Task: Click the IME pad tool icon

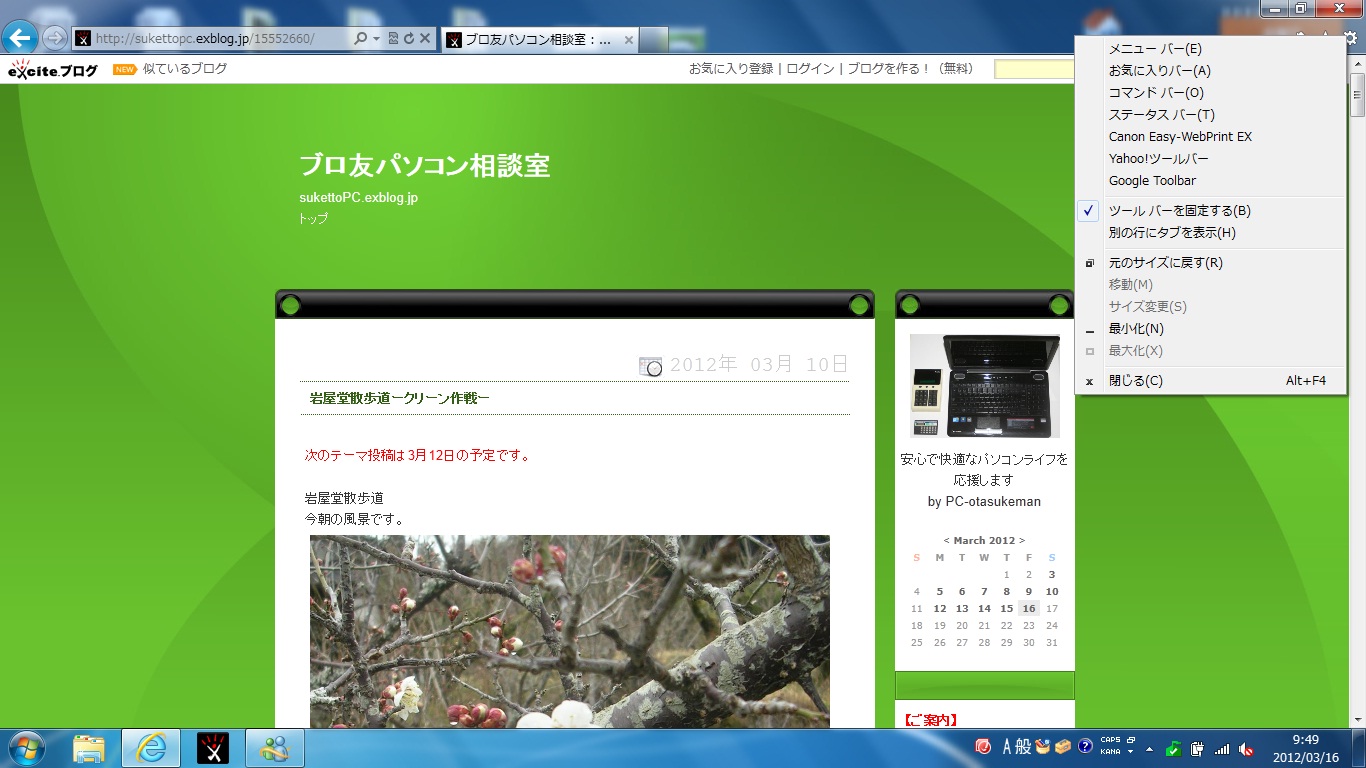Action: point(1043,746)
